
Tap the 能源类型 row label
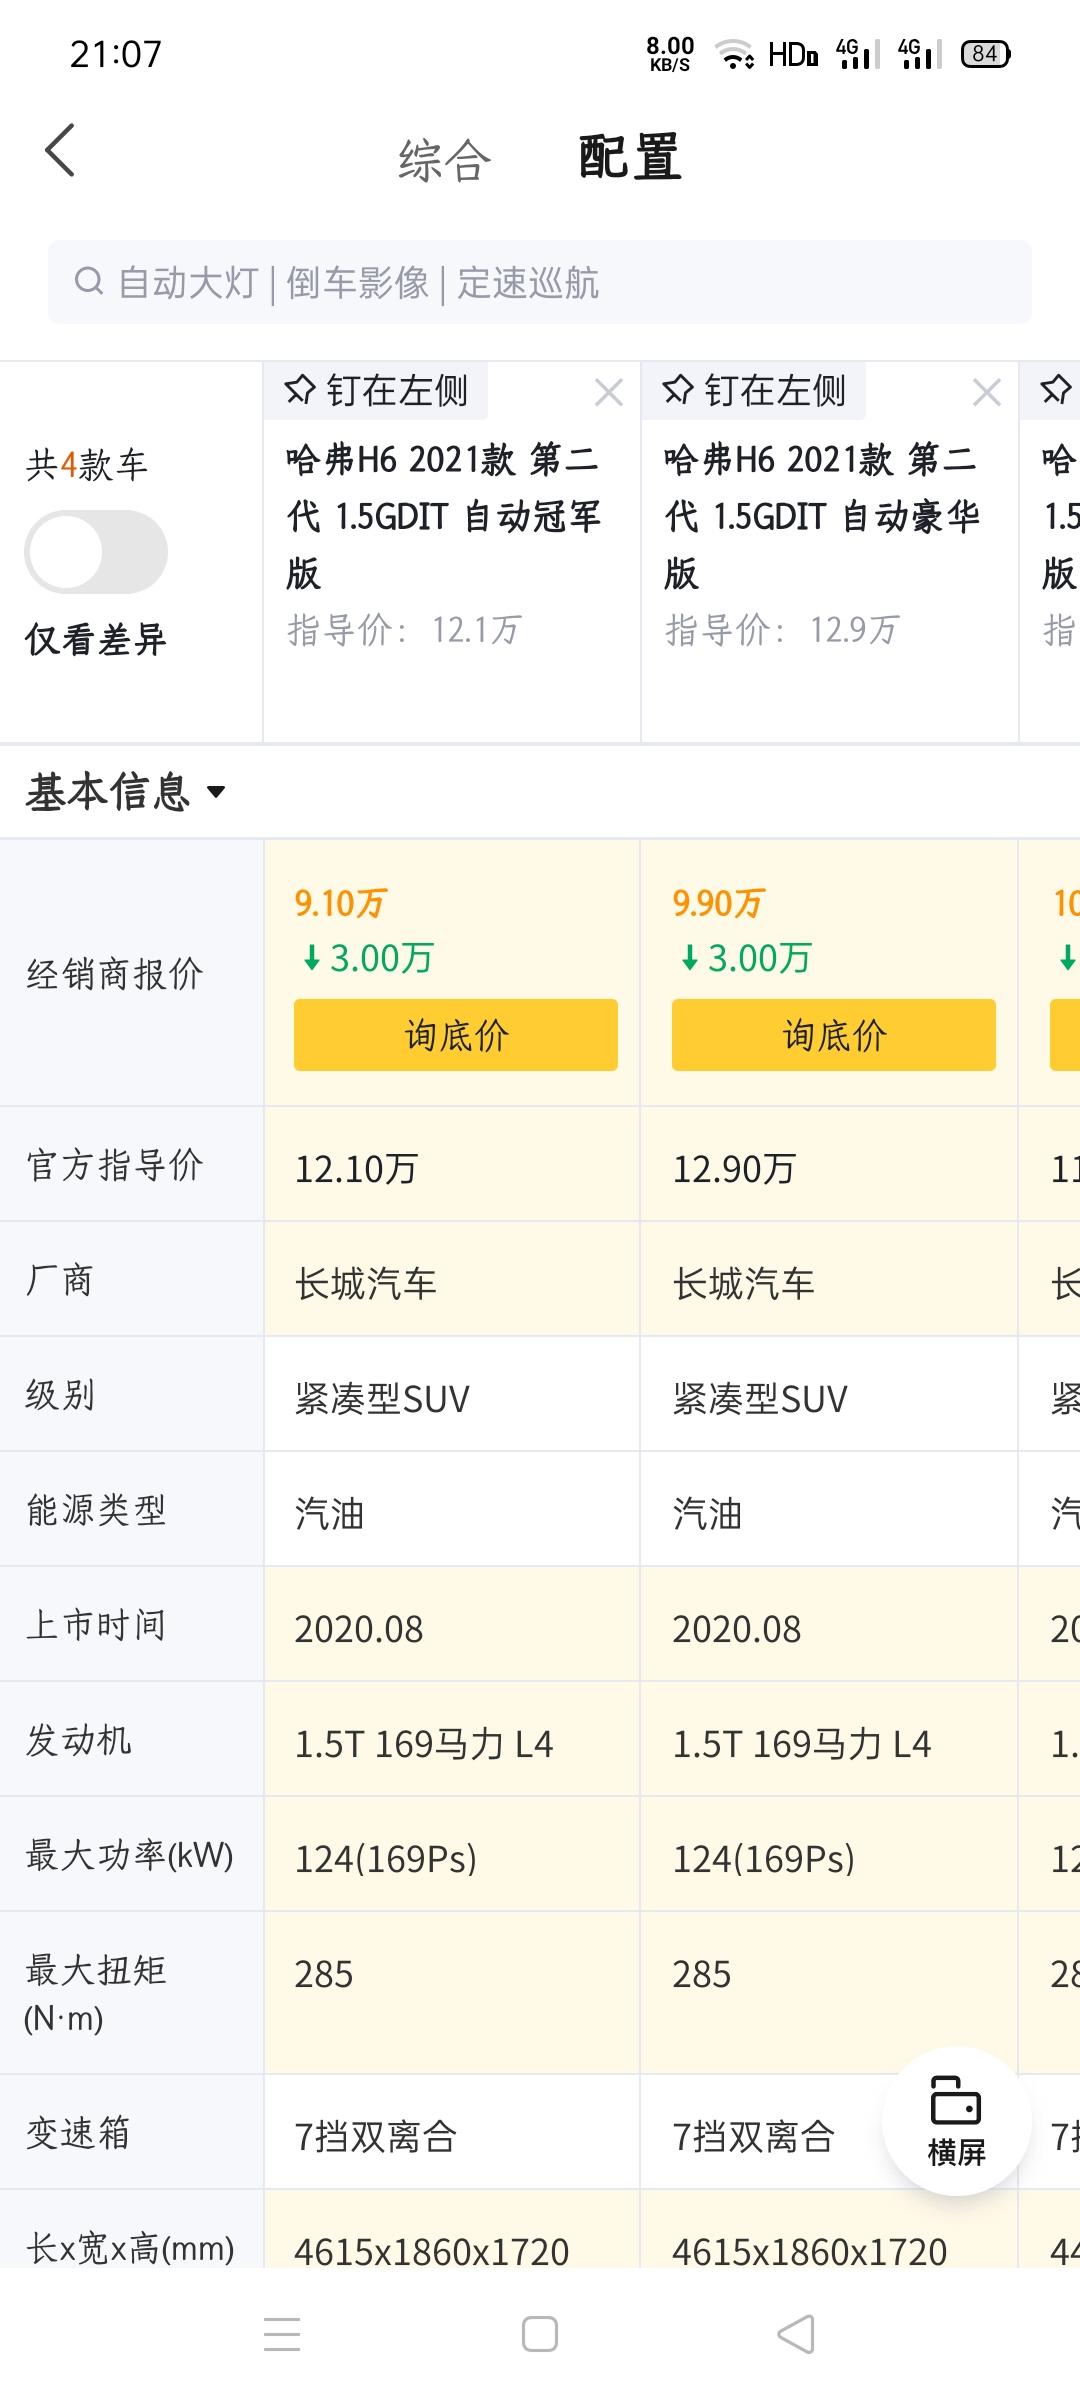96,1509
